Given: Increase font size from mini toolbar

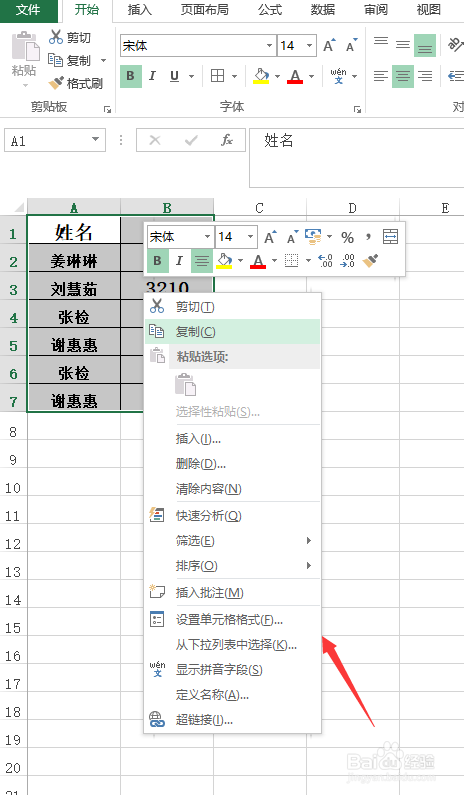Looking at the screenshot, I should pyautogui.click(x=270, y=237).
